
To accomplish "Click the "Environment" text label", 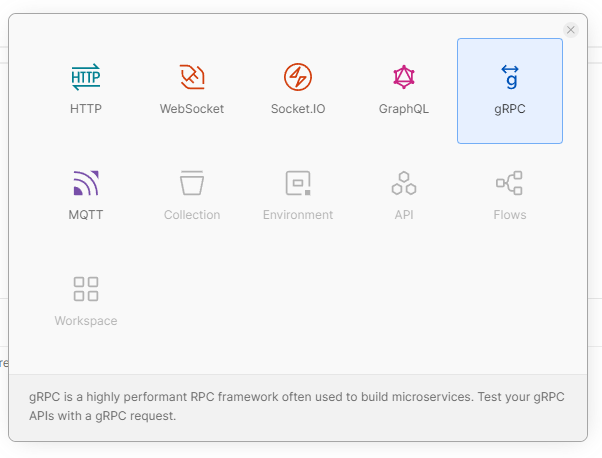I will tap(298, 214).
